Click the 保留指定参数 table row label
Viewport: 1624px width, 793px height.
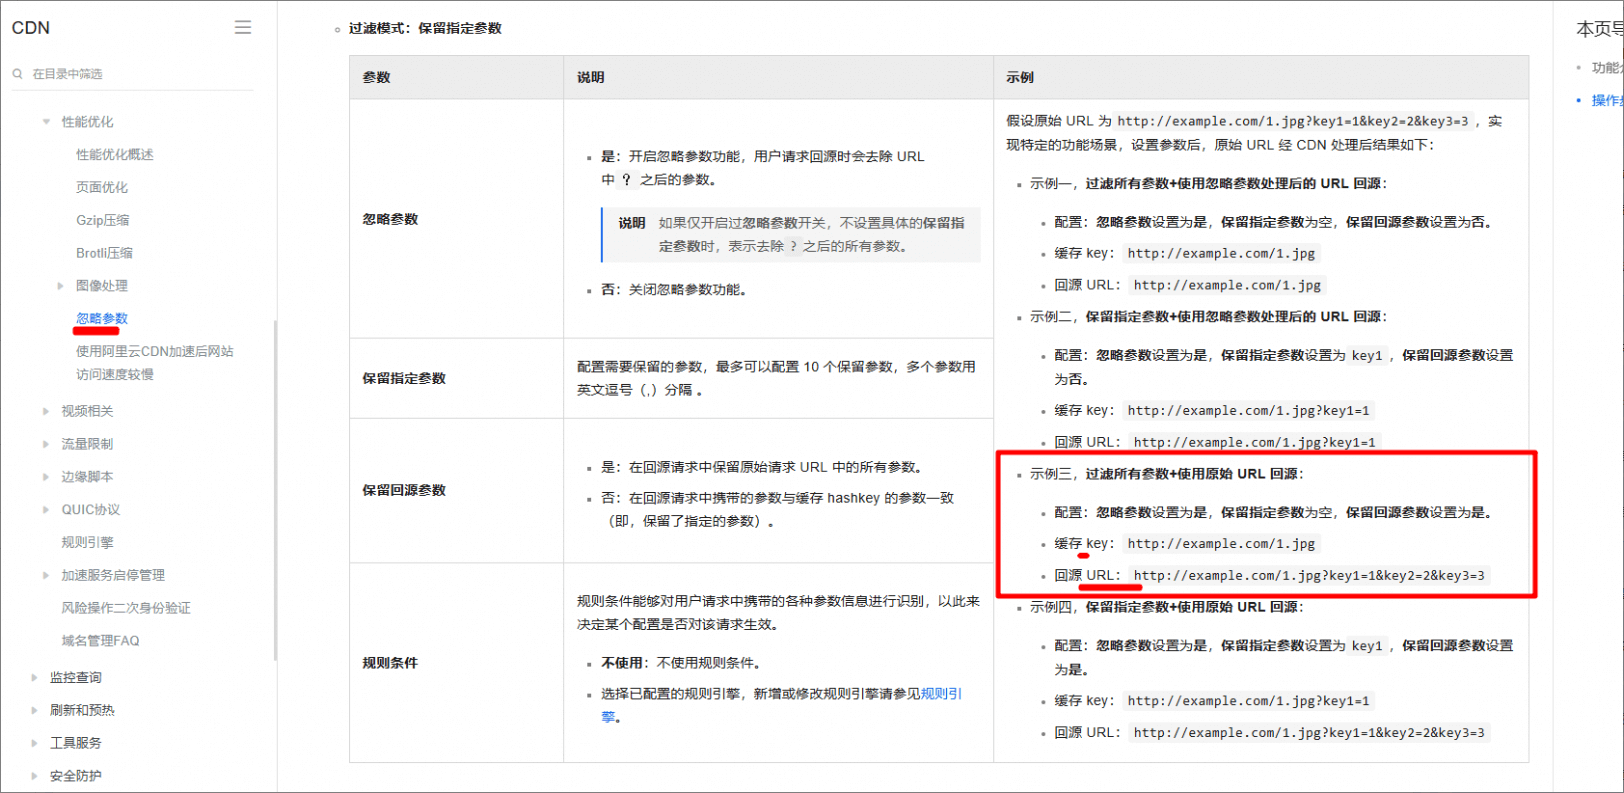click(x=404, y=378)
